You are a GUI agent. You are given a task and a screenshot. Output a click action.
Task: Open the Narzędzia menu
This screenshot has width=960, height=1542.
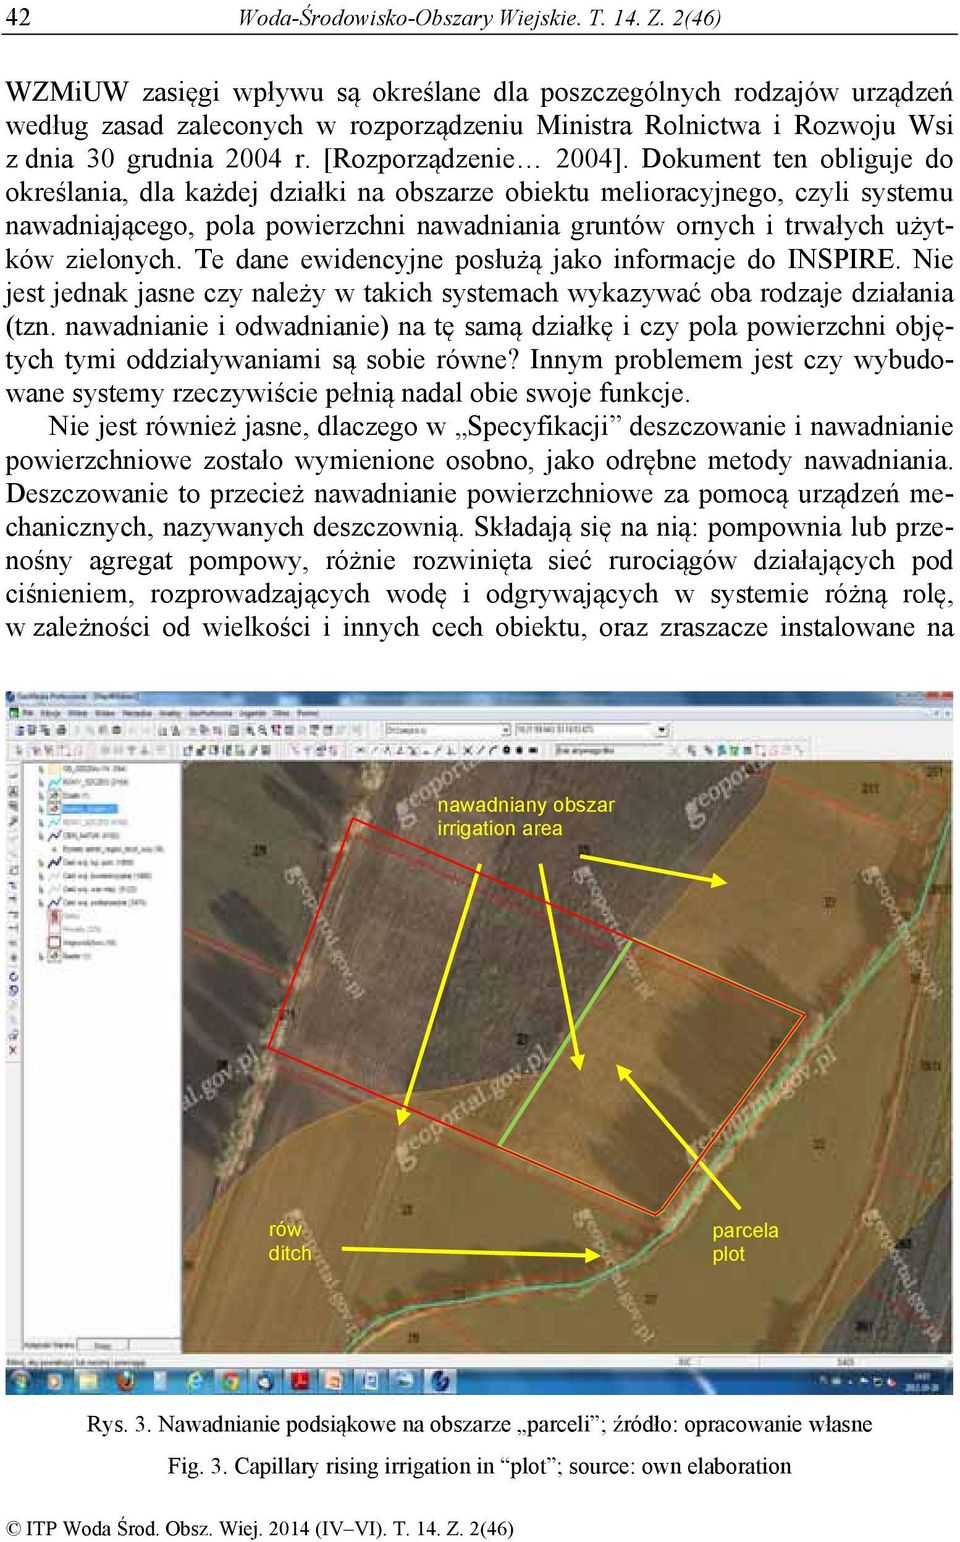pyautogui.click(x=137, y=713)
